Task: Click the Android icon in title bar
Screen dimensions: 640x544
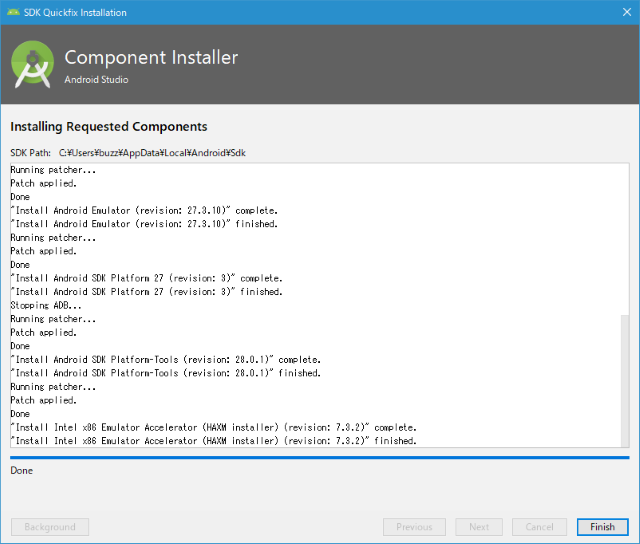Action: pyautogui.click(x=13, y=12)
